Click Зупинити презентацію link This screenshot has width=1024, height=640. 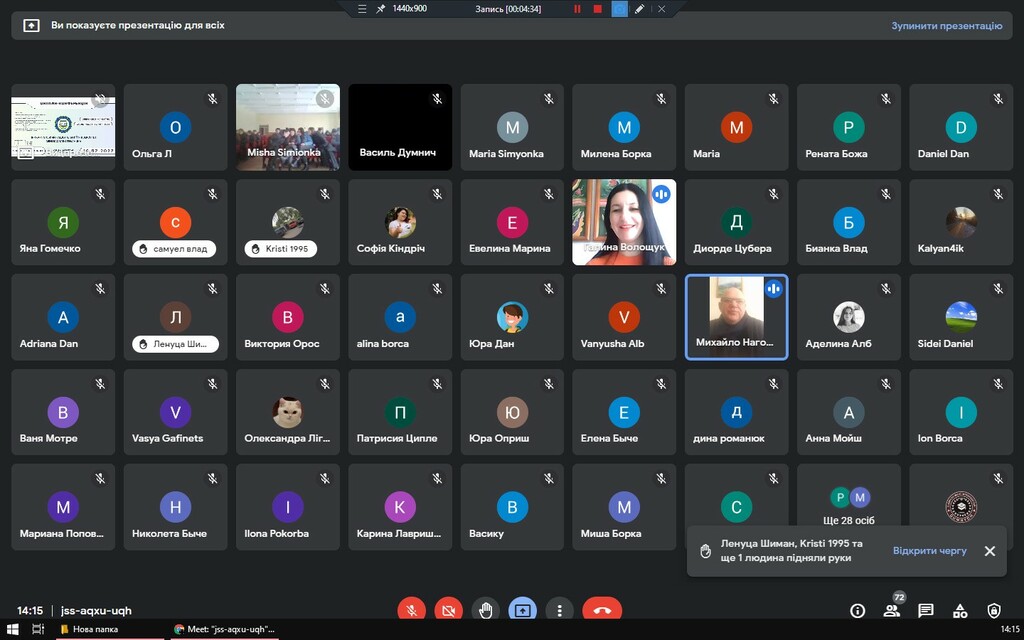pyautogui.click(x=946, y=26)
